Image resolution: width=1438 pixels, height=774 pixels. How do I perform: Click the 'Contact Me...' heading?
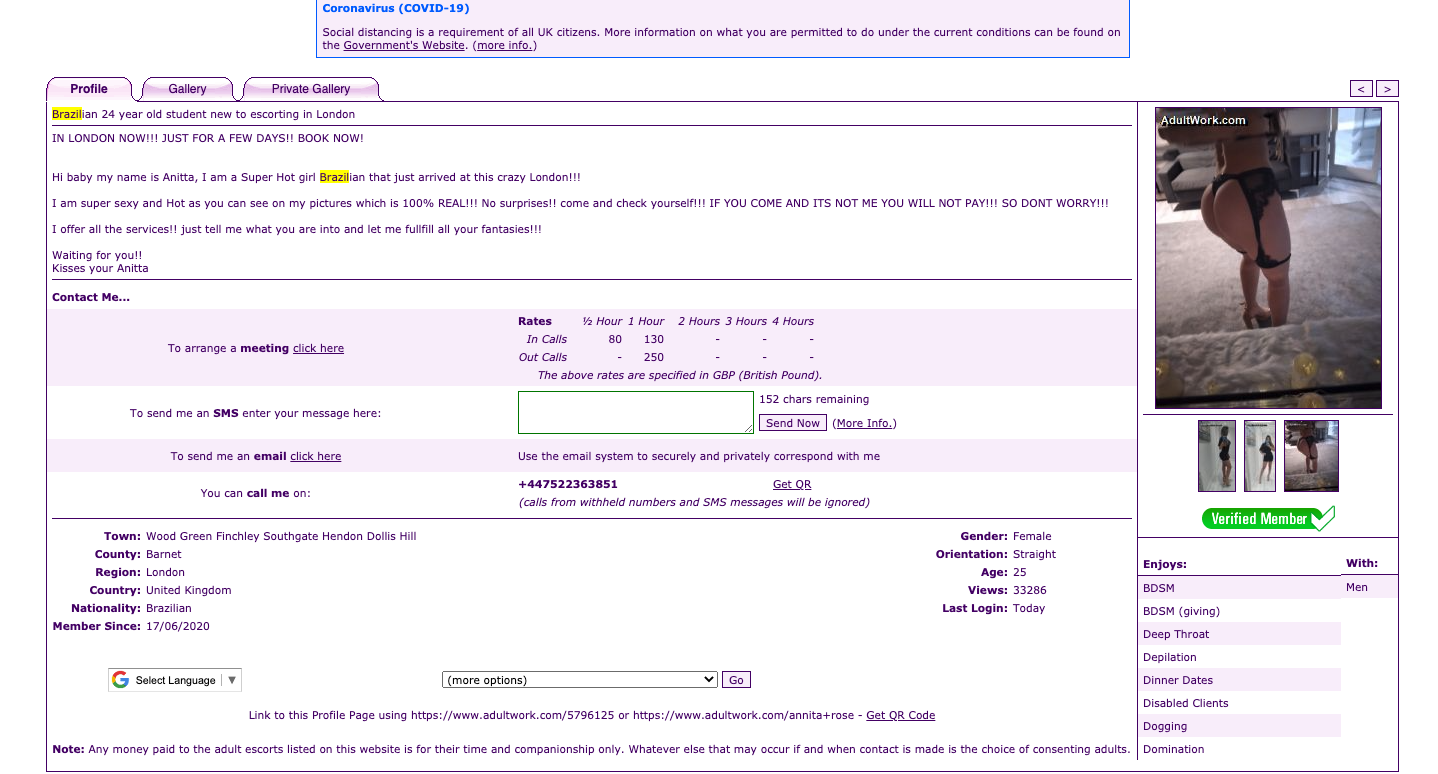(91, 297)
